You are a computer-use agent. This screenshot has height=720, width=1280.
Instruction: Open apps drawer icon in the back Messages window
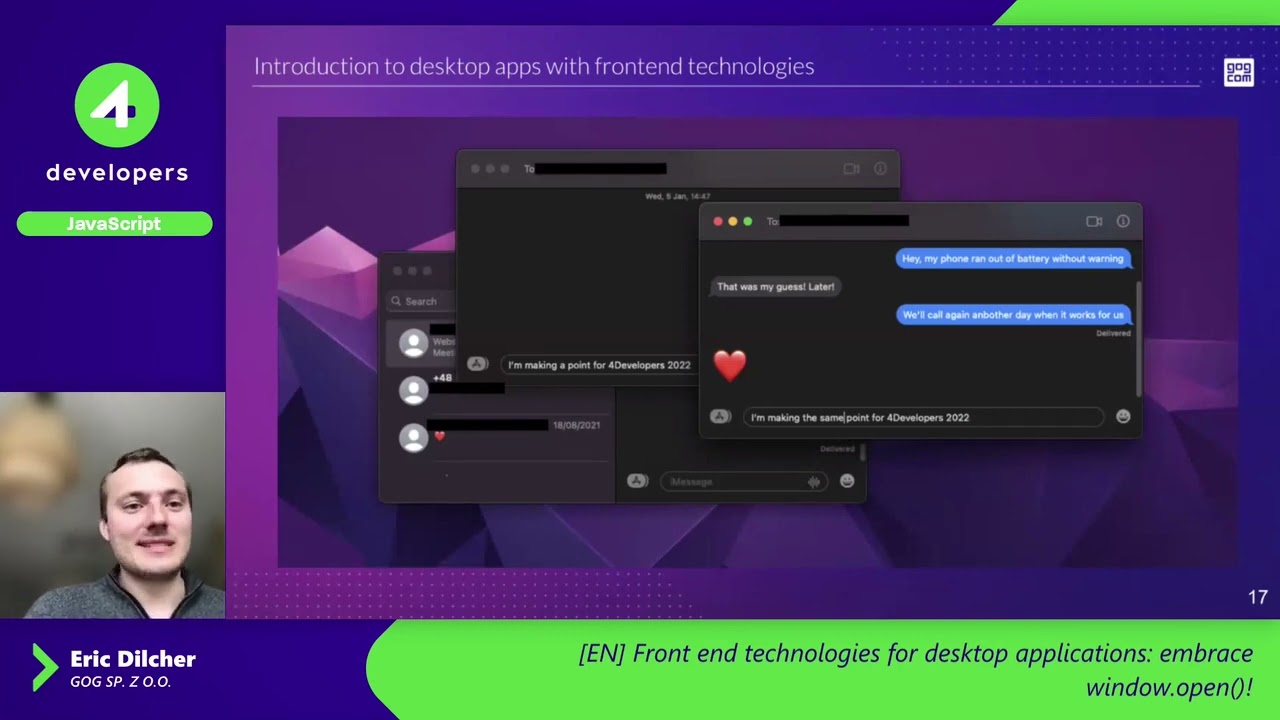pyautogui.click(x=637, y=481)
